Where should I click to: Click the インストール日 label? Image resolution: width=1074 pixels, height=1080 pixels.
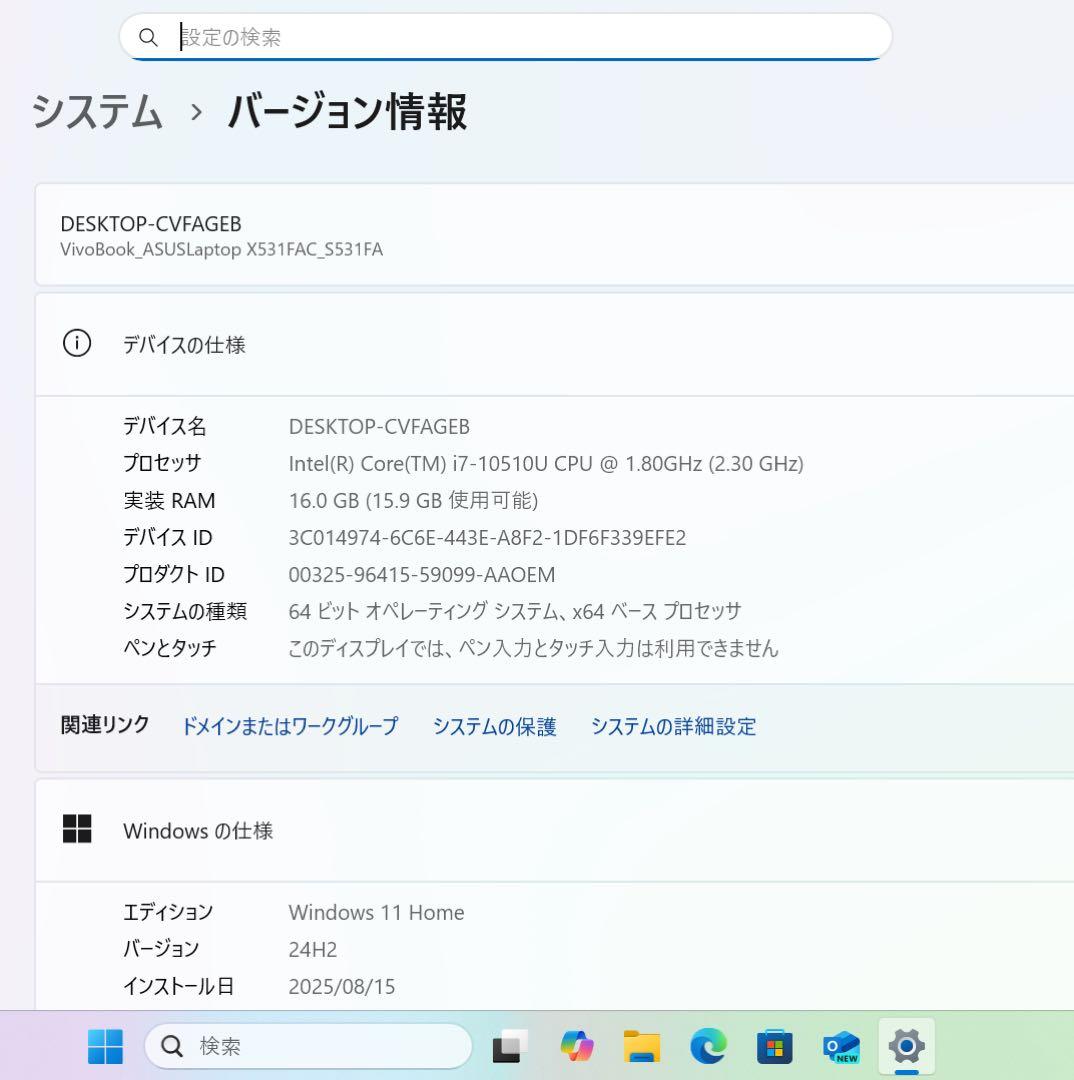[x=178, y=986]
